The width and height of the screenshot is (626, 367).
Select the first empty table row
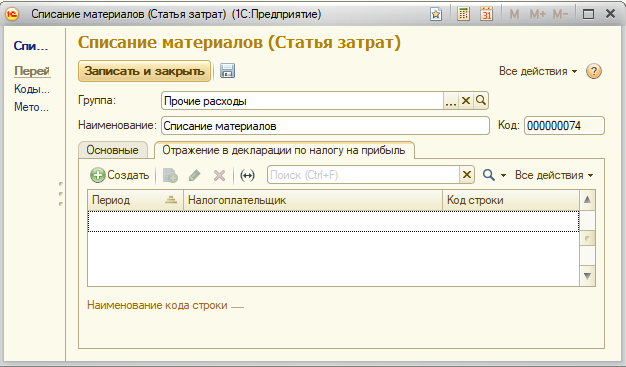(333, 221)
